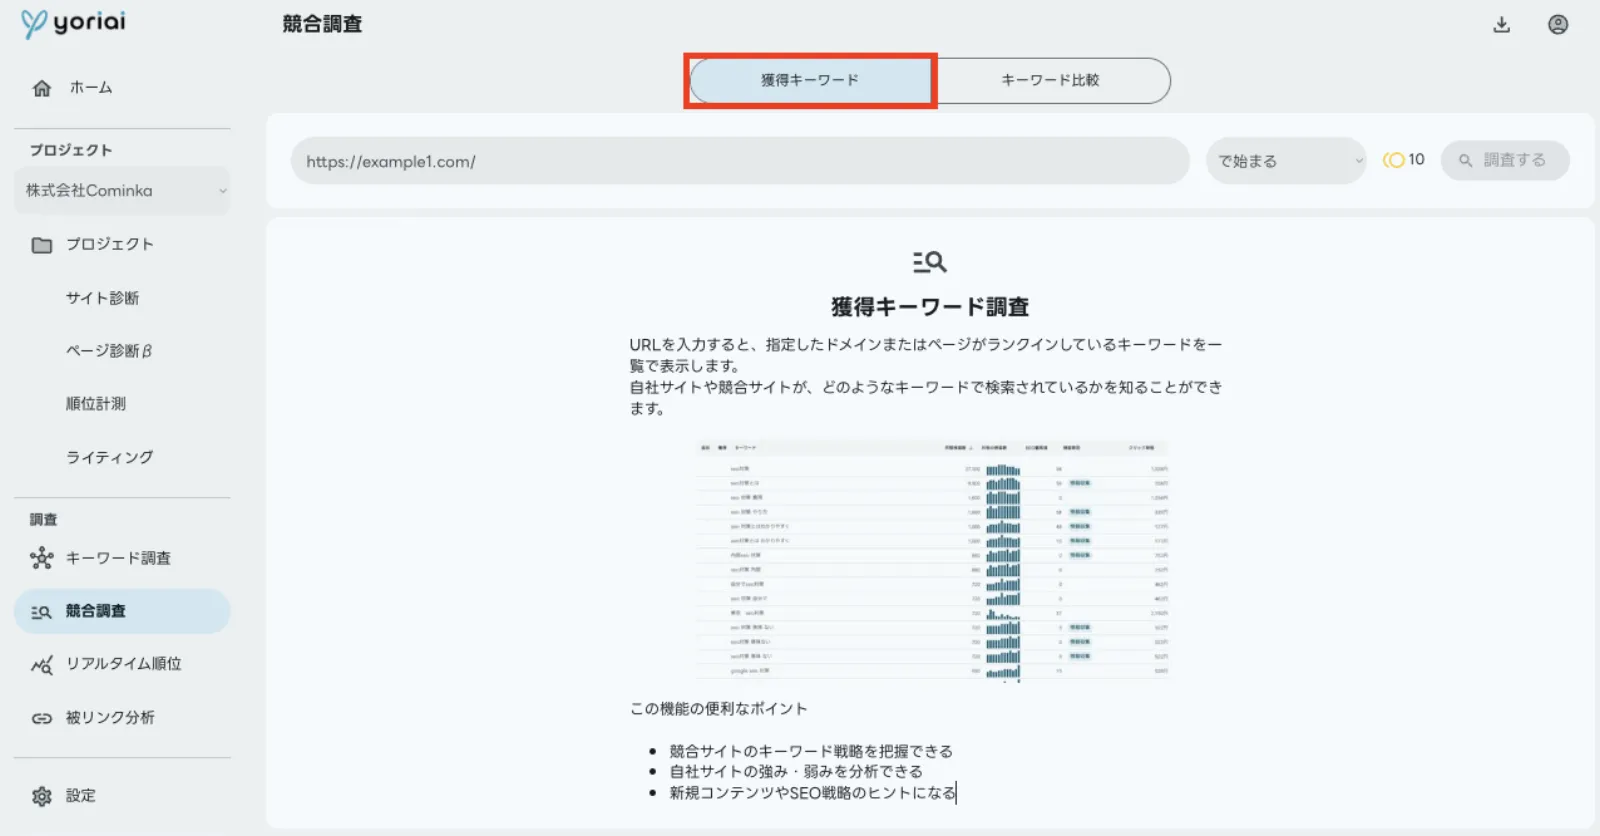Image resolution: width=1600 pixels, height=836 pixels.
Task: Click the キーワード調査 cluster icon
Action: 42,558
